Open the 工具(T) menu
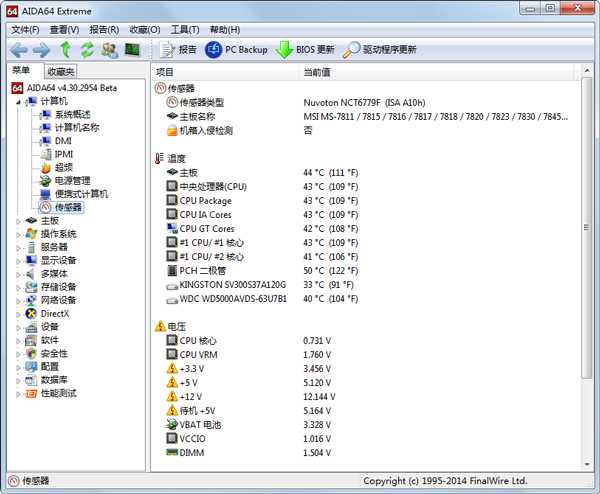The width and height of the screenshot is (600, 494). pyautogui.click(x=185, y=30)
